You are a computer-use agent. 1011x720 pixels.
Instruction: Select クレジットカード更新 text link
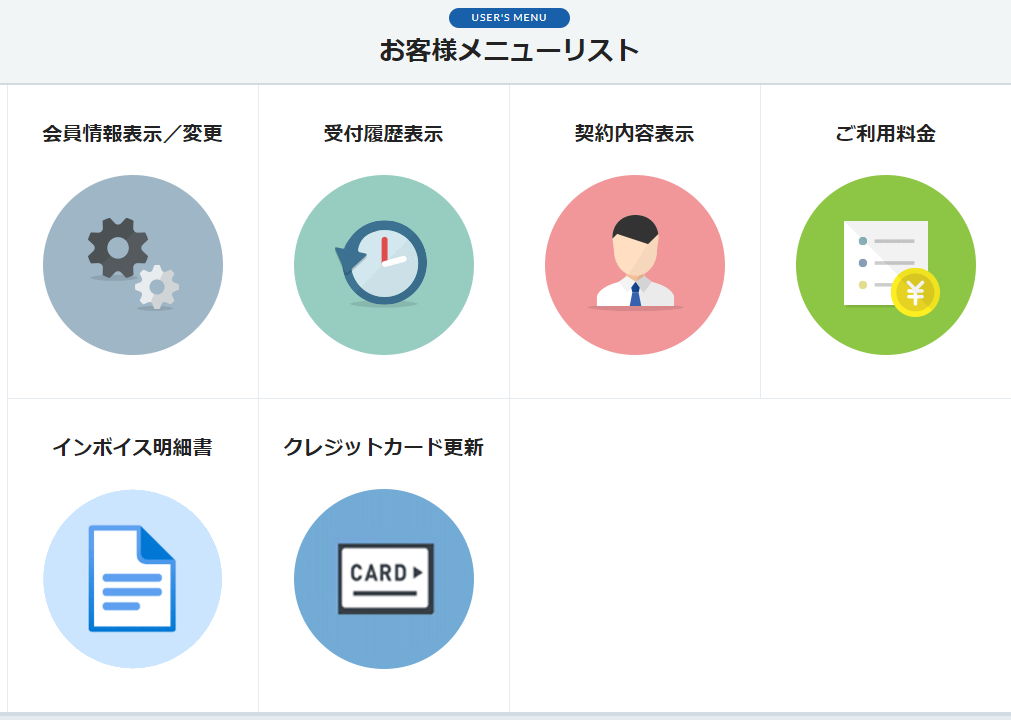click(x=384, y=448)
